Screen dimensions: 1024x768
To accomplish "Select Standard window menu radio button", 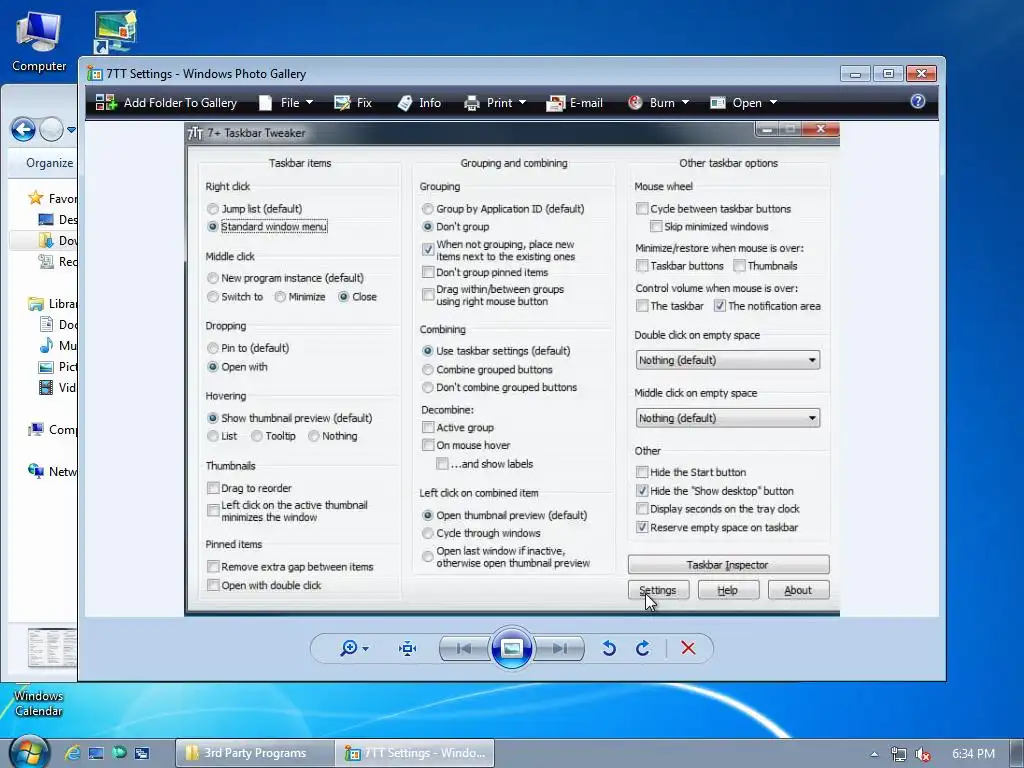I will (213, 227).
